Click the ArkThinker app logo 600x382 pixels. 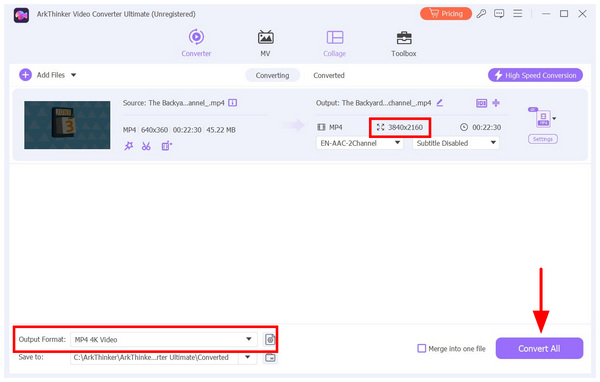tap(21, 15)
